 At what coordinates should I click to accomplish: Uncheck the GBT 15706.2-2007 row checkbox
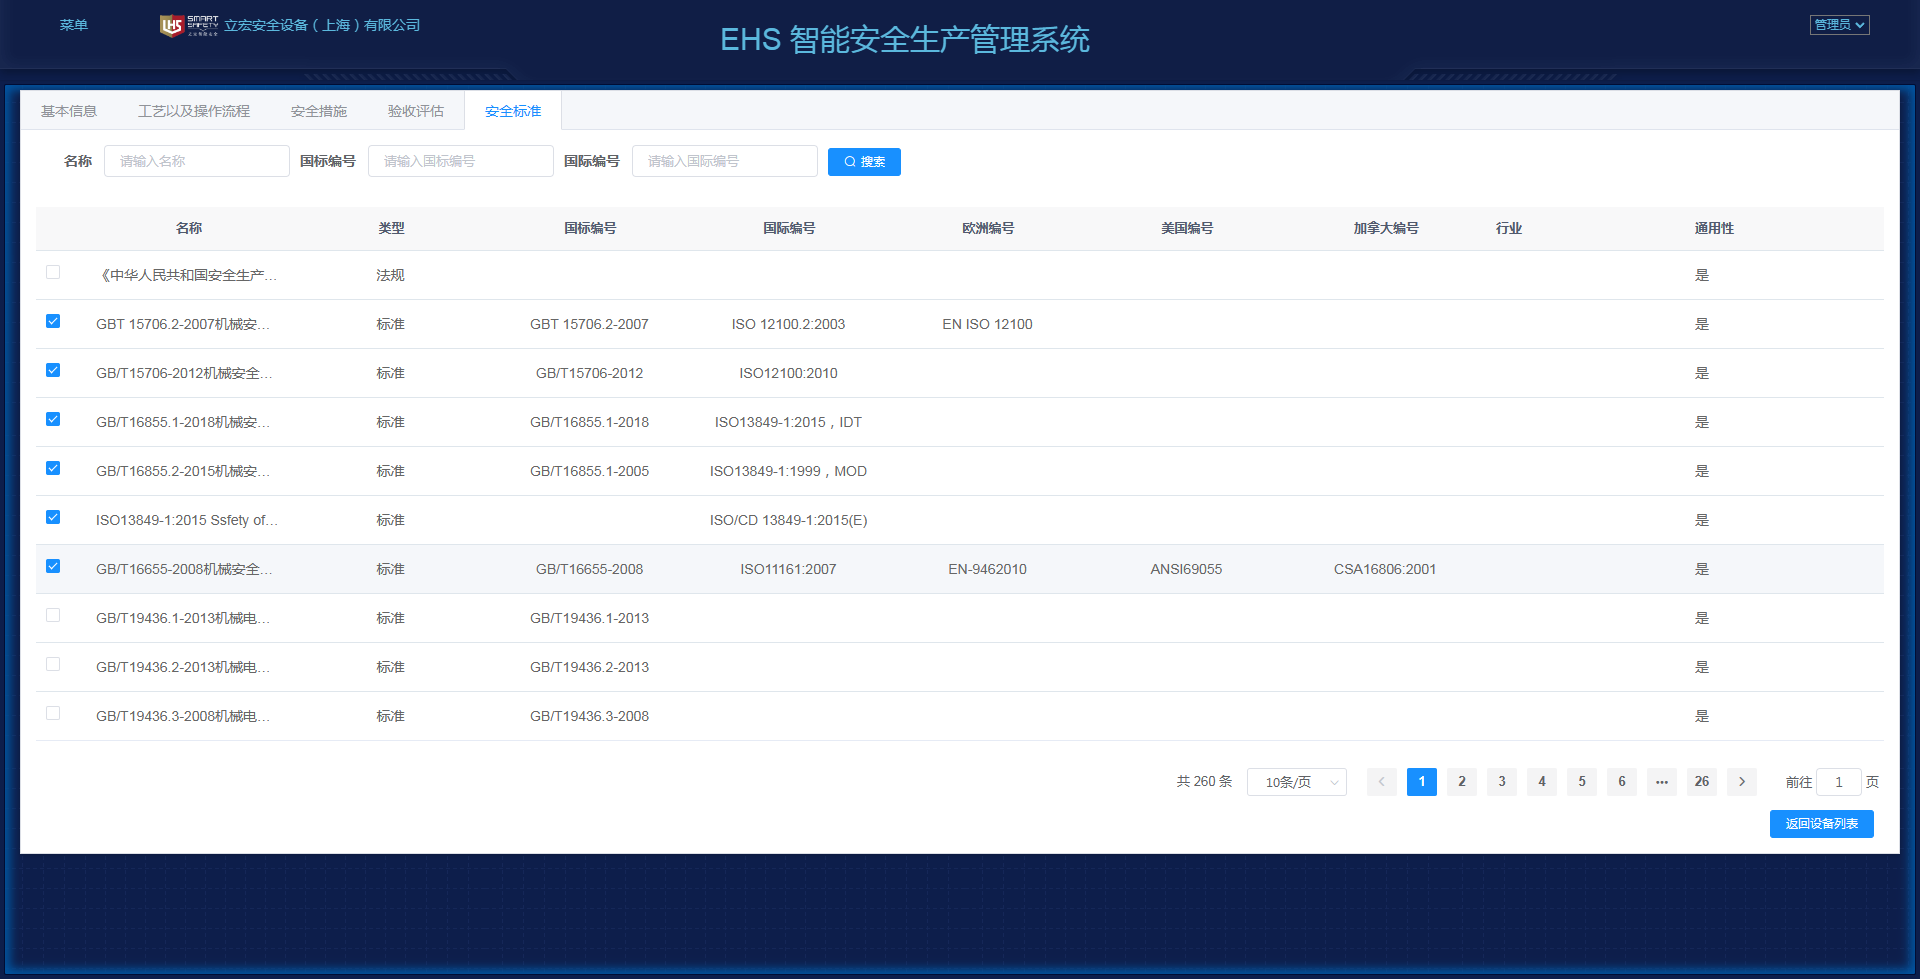[x=53, y=321]
